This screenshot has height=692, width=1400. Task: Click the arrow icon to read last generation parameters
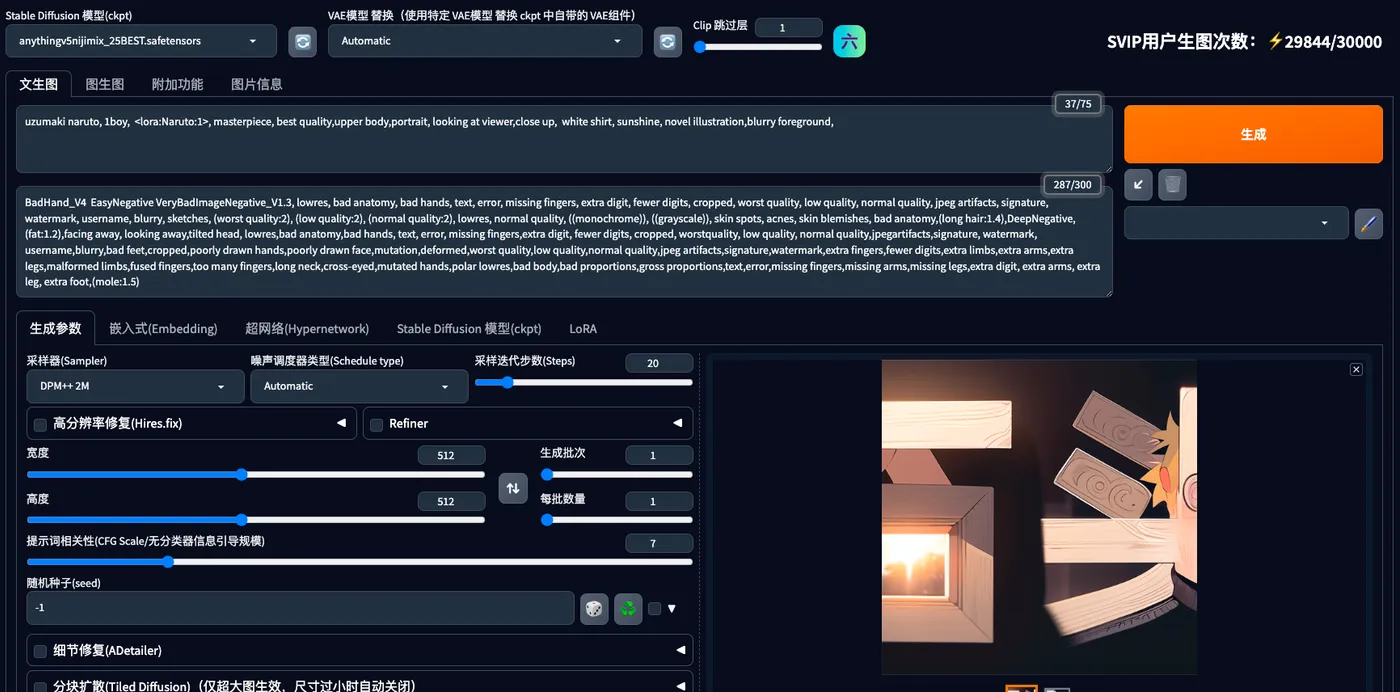click(1138, 185)
